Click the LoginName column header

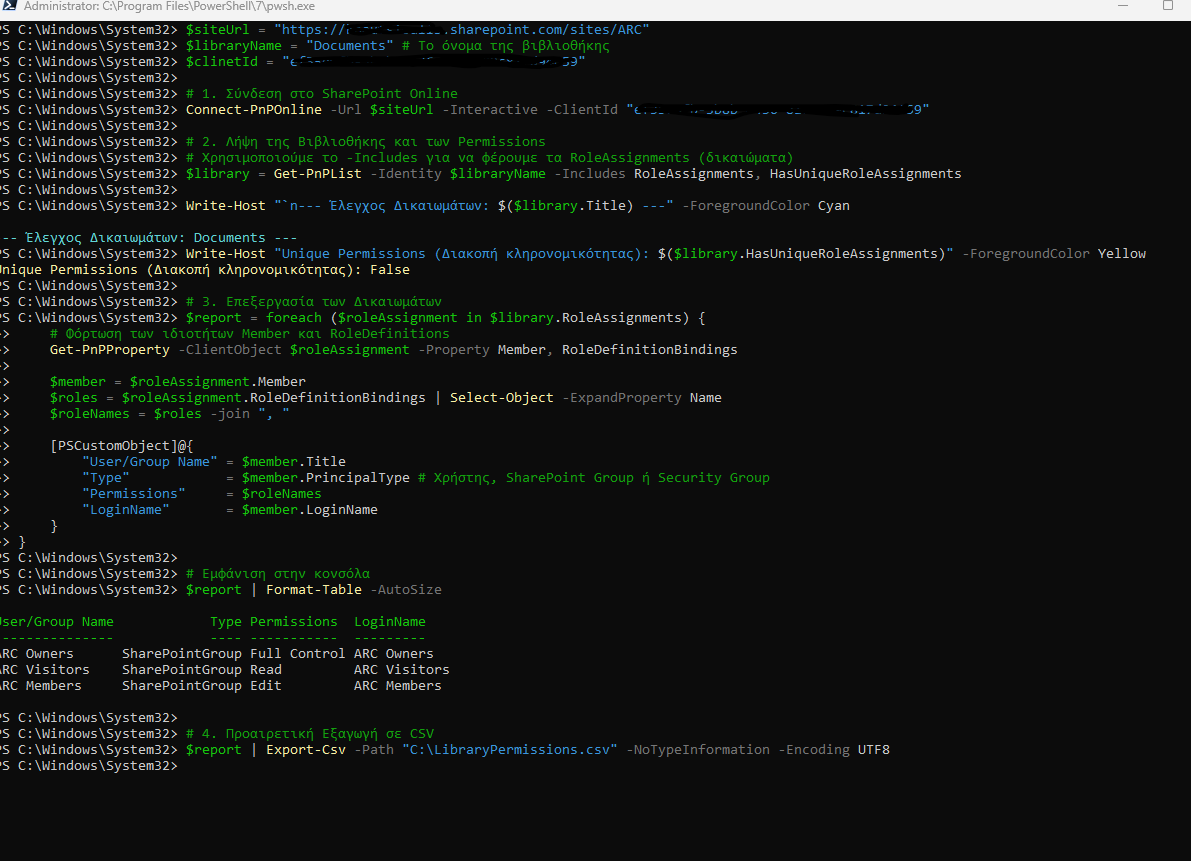pyautogui.click(x=389, y=622)
